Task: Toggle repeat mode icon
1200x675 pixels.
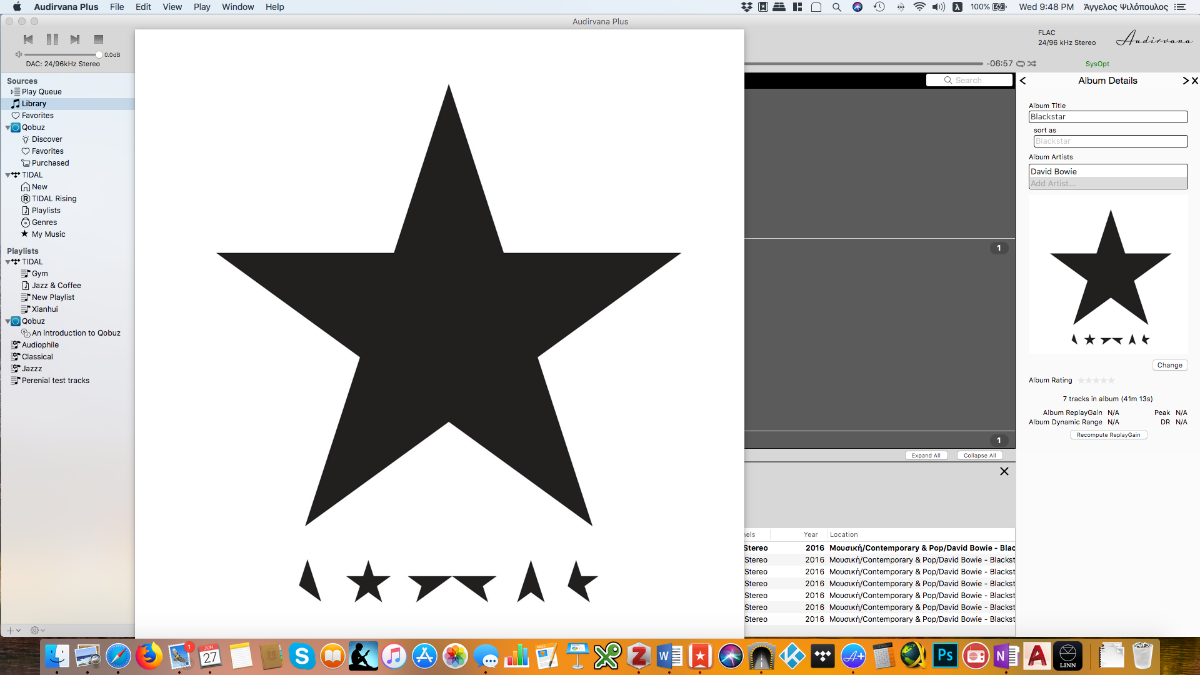Action: tap(1018, 63)
